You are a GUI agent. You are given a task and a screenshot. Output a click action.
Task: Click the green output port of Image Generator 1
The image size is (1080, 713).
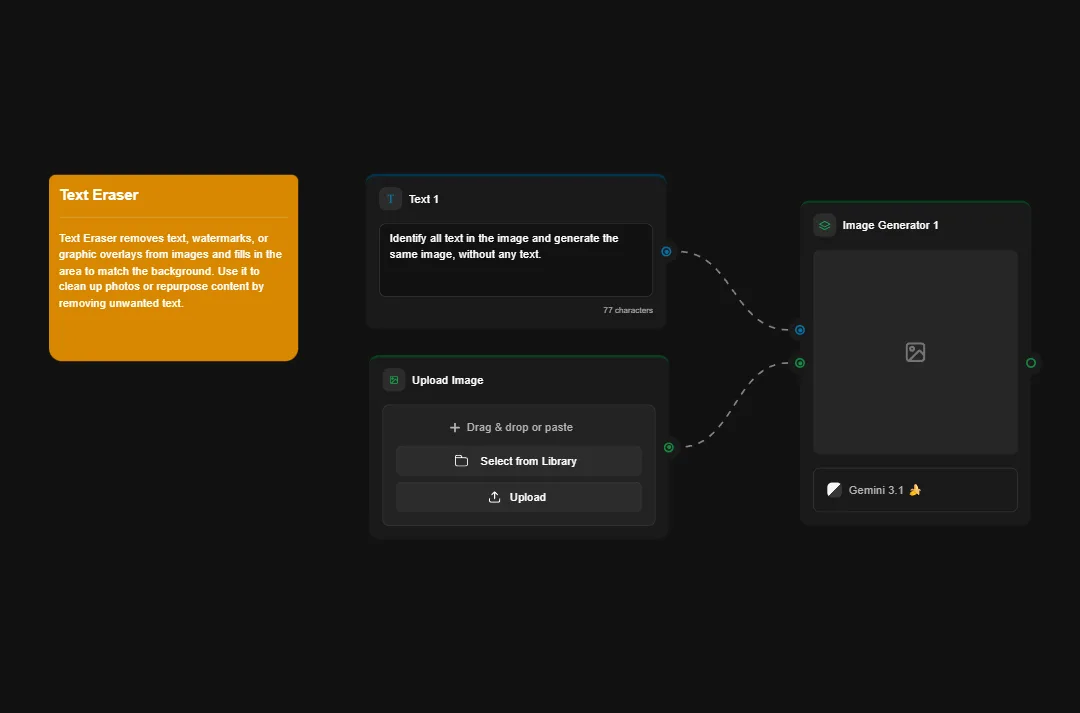[1031, 363]
